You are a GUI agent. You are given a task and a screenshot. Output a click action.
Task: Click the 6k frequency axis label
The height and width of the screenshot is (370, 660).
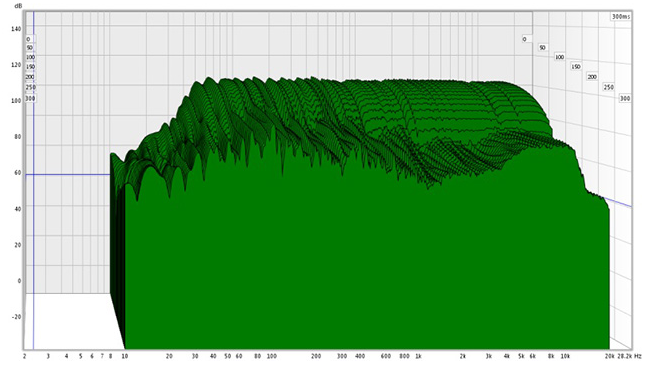pos(532,356)
